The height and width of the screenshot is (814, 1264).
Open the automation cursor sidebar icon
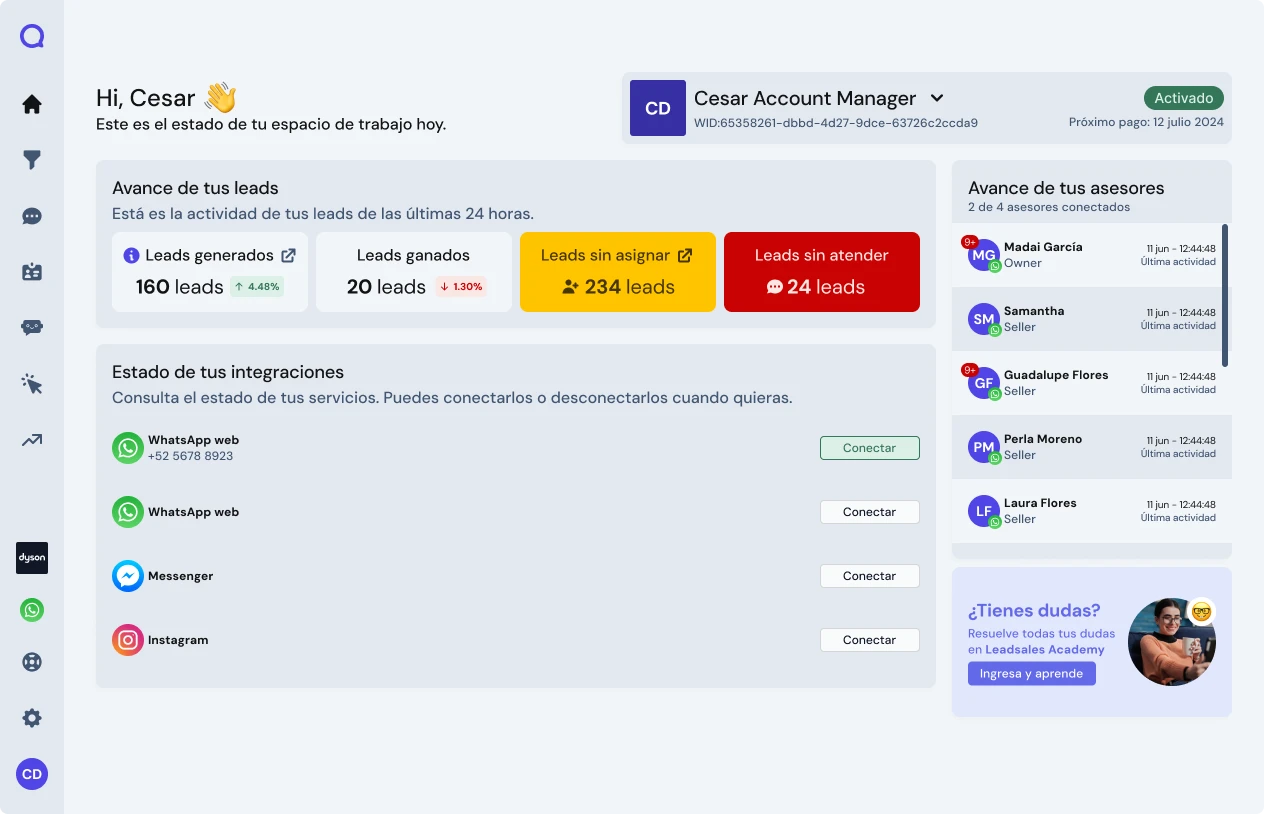31,383
